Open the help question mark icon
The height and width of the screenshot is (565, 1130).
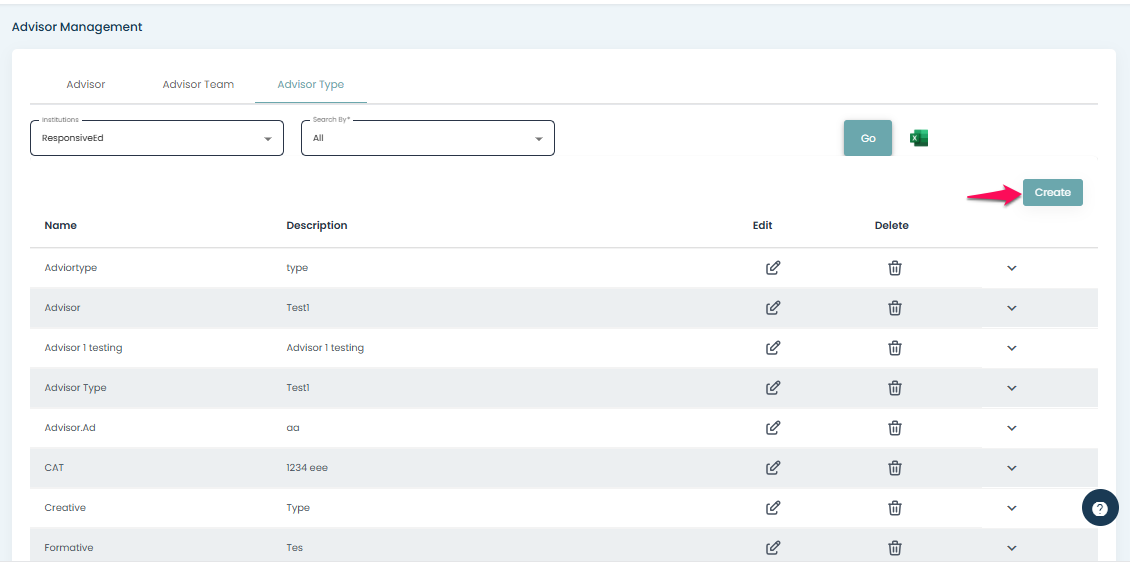pyautogui.click(x=1100, y=508)
